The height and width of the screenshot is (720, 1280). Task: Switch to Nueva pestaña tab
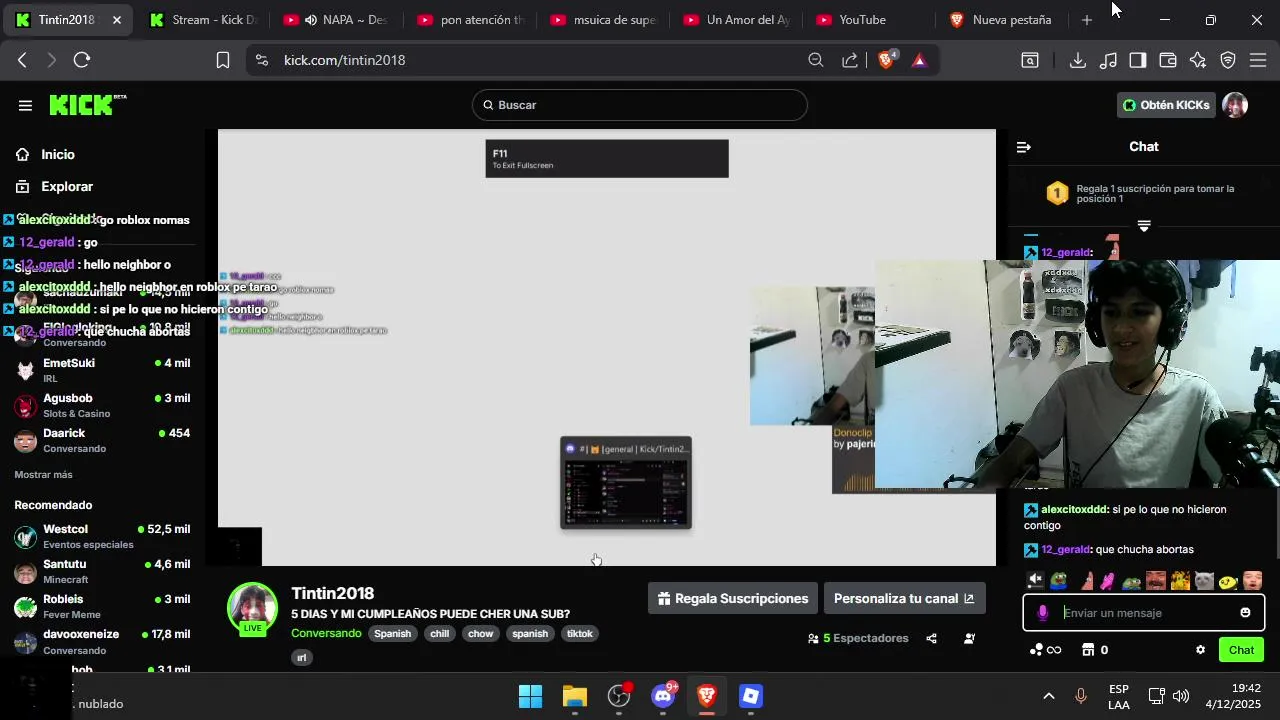(1001, 20)
